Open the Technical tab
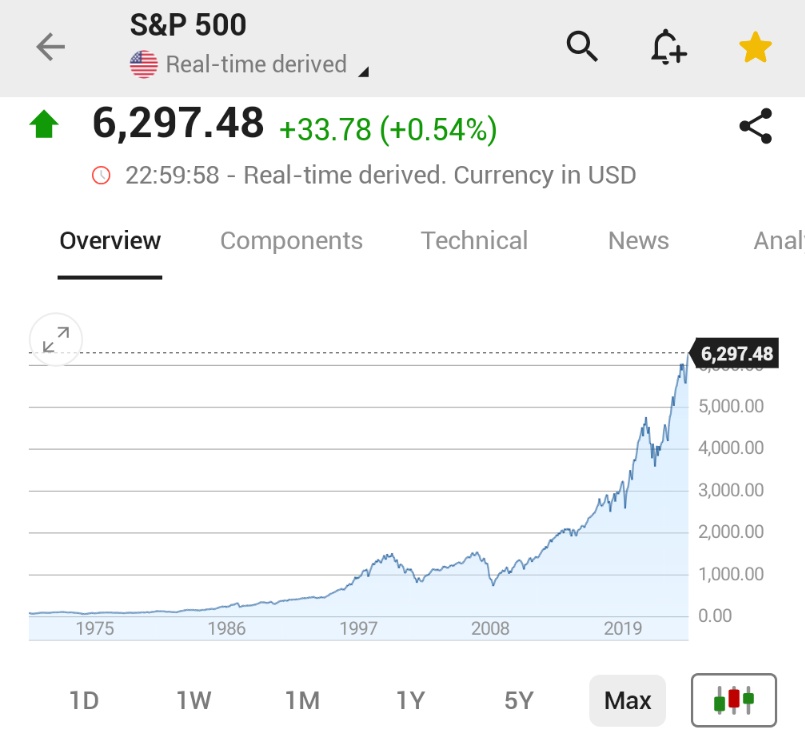Screen dimensions: 805x742 point(474,241)
